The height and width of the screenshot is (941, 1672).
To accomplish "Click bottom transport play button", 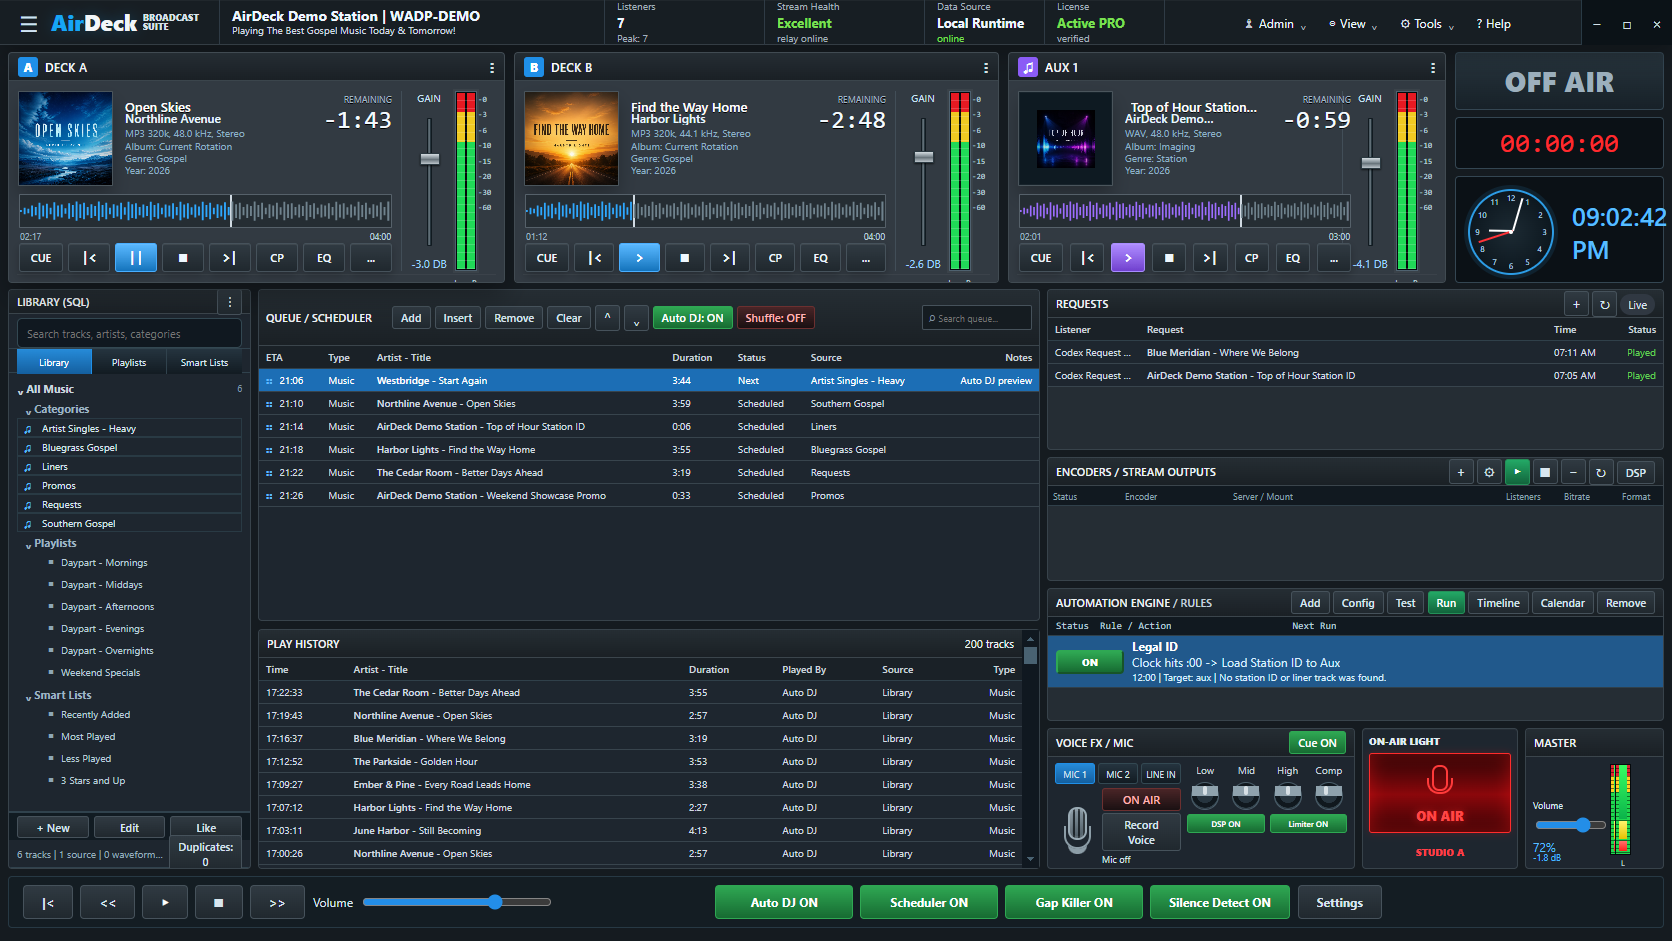I will 165,903.
